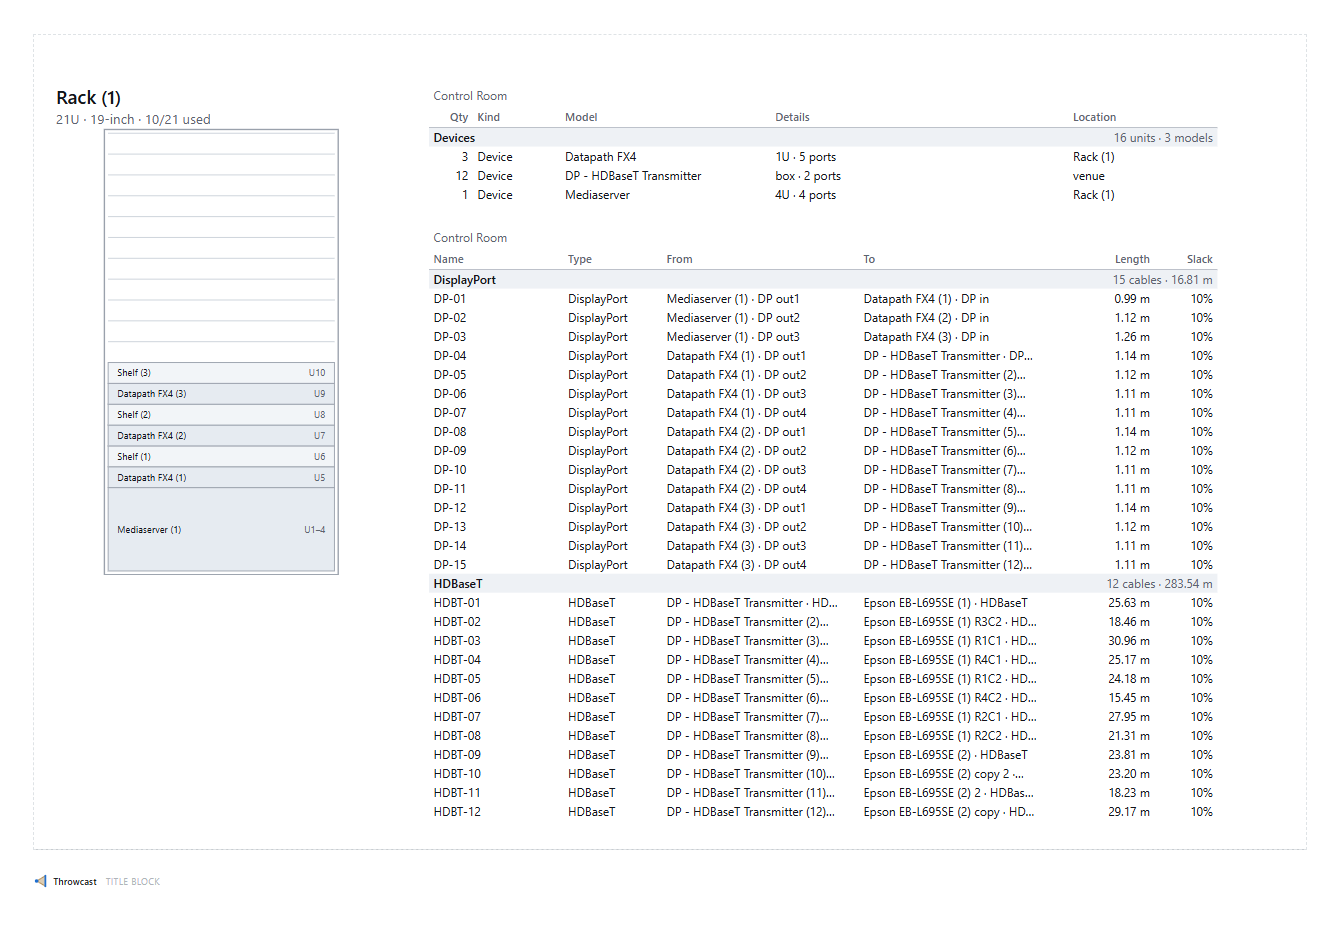Image resolution: width=1340 pixels, height=948 pixels.
Task: Select the Shelf (2) rack unit
Action: click(x=221, y=415)
